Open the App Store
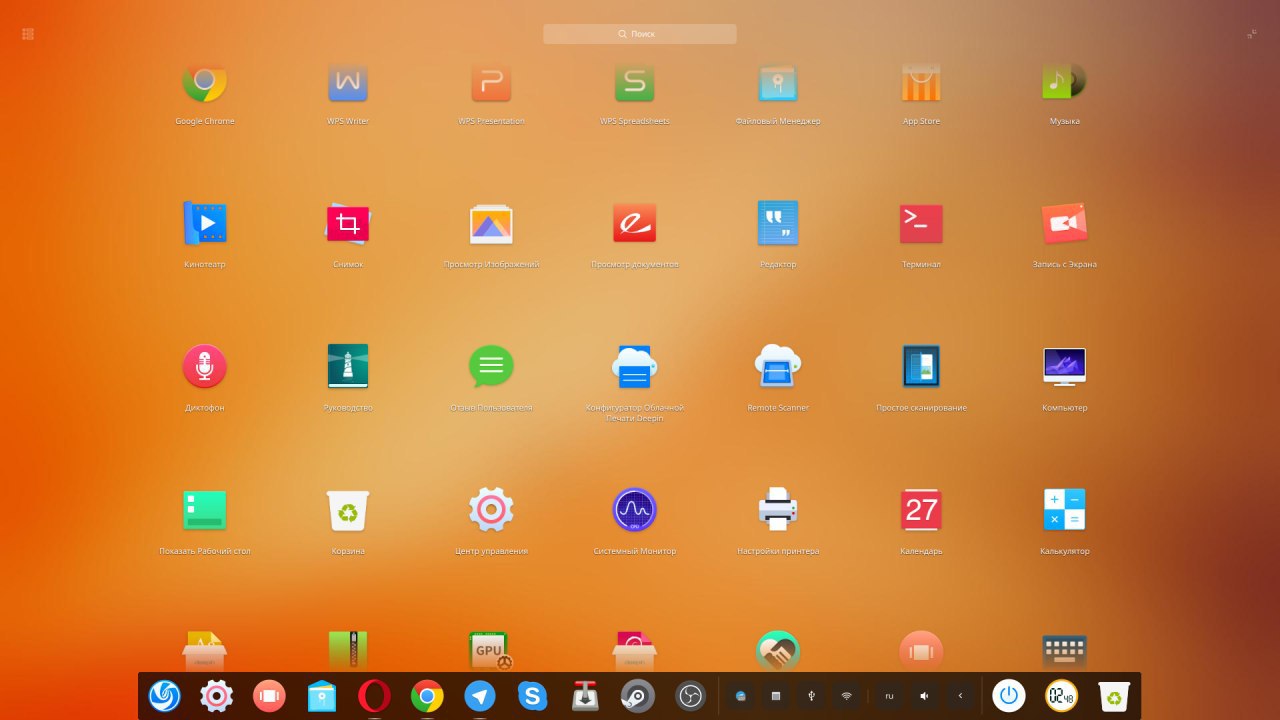Screen dimensions: 1280x720 tap(921, 84)
